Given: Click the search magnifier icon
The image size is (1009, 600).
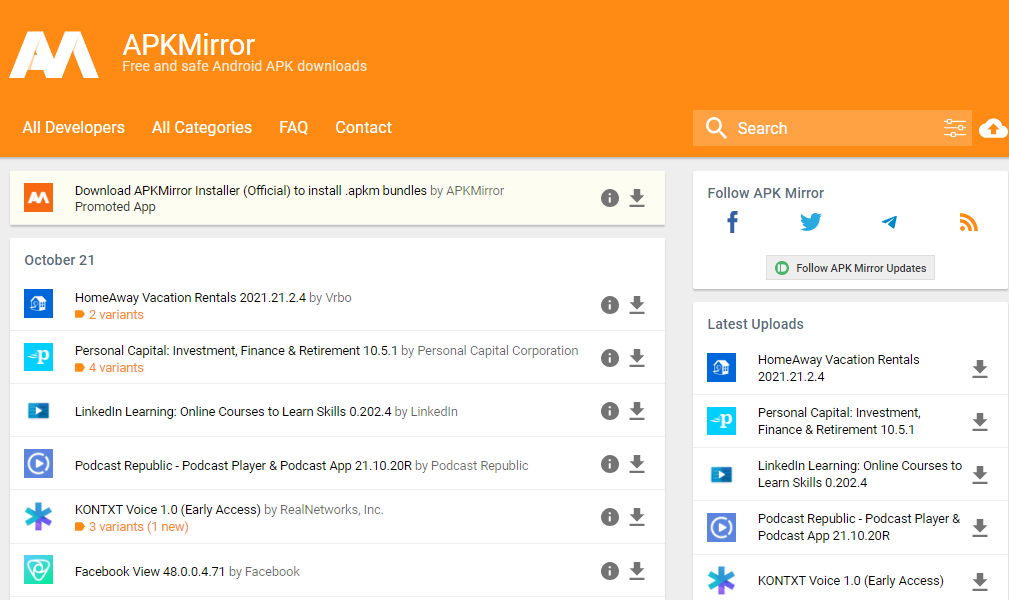Looking at the screenshot, I should (x=716, y=128).
